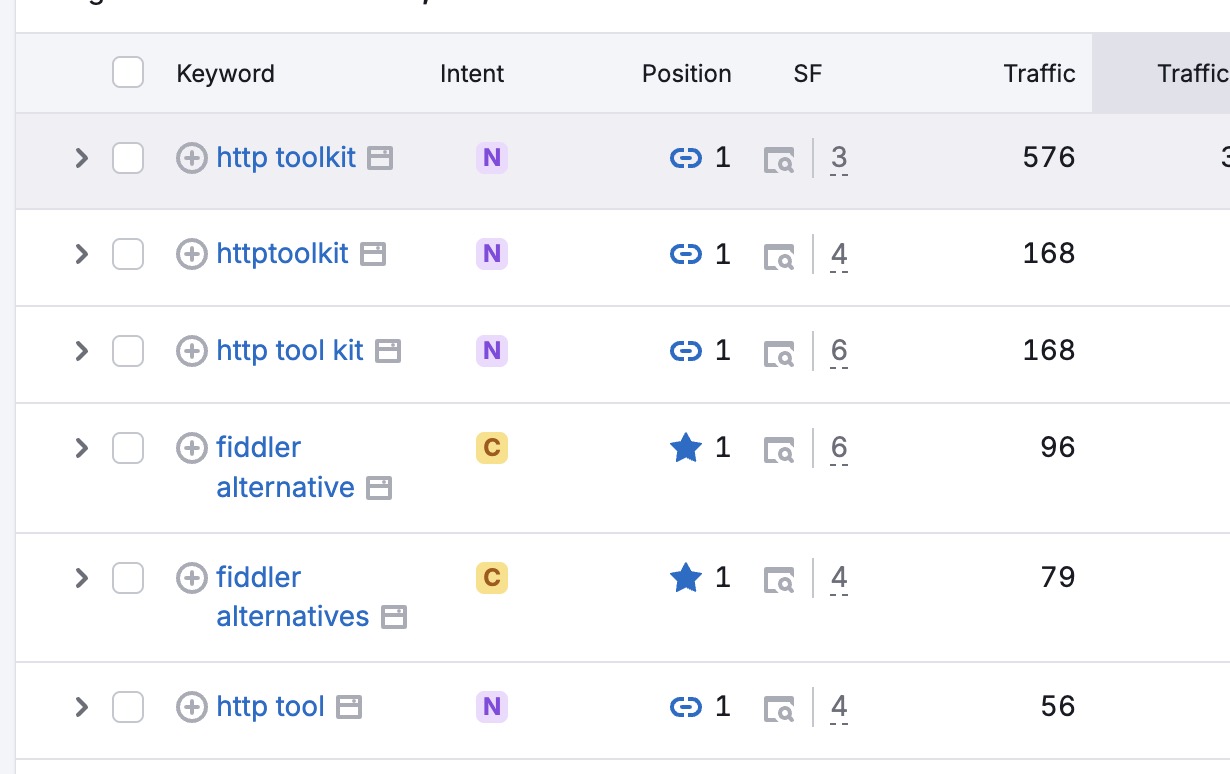Select the 'http toolkit' row checkbox
This screenshot has width=1230, height=774.
point(128,158)
